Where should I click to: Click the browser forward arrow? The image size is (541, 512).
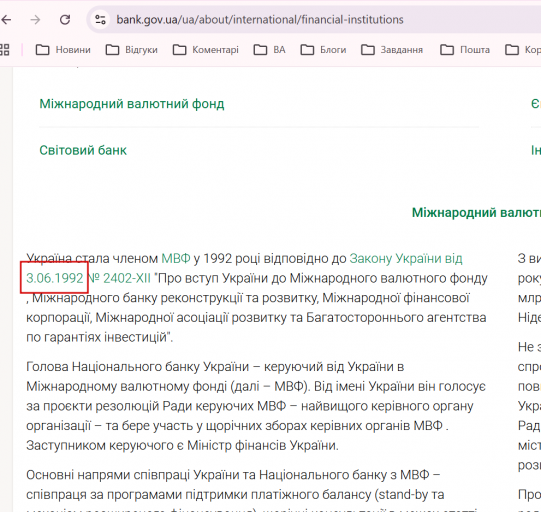[35, 20]
